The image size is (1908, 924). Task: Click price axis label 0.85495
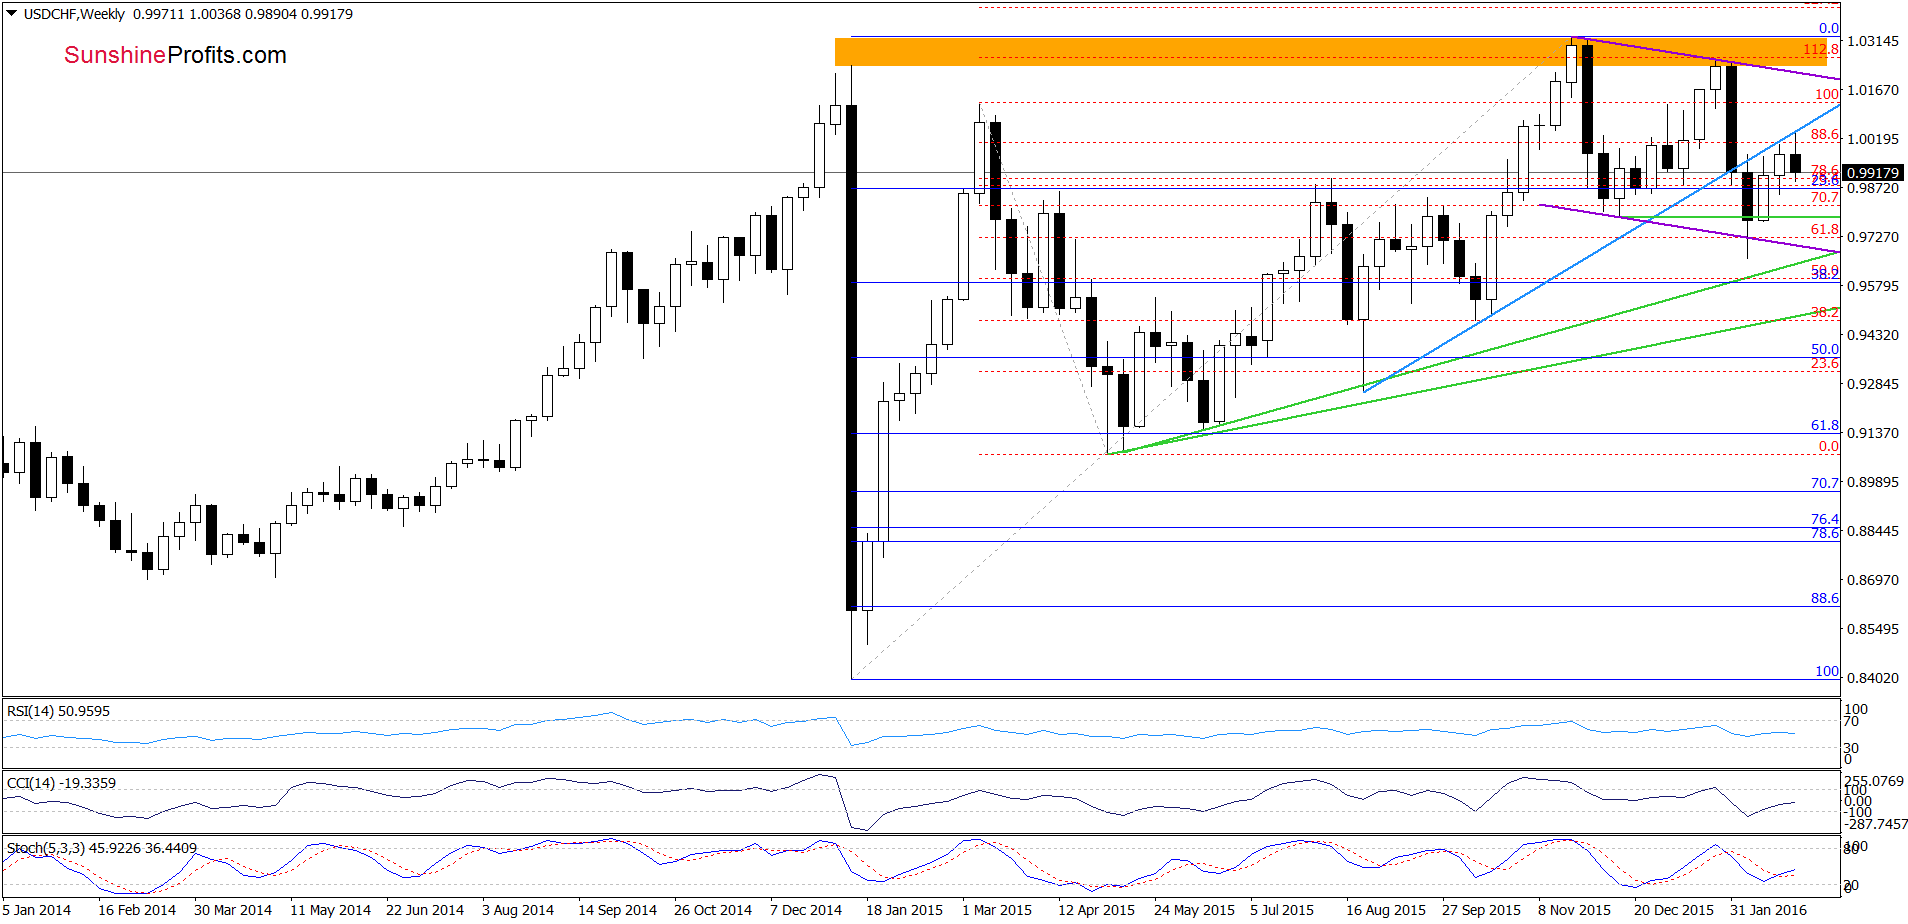1873,629
